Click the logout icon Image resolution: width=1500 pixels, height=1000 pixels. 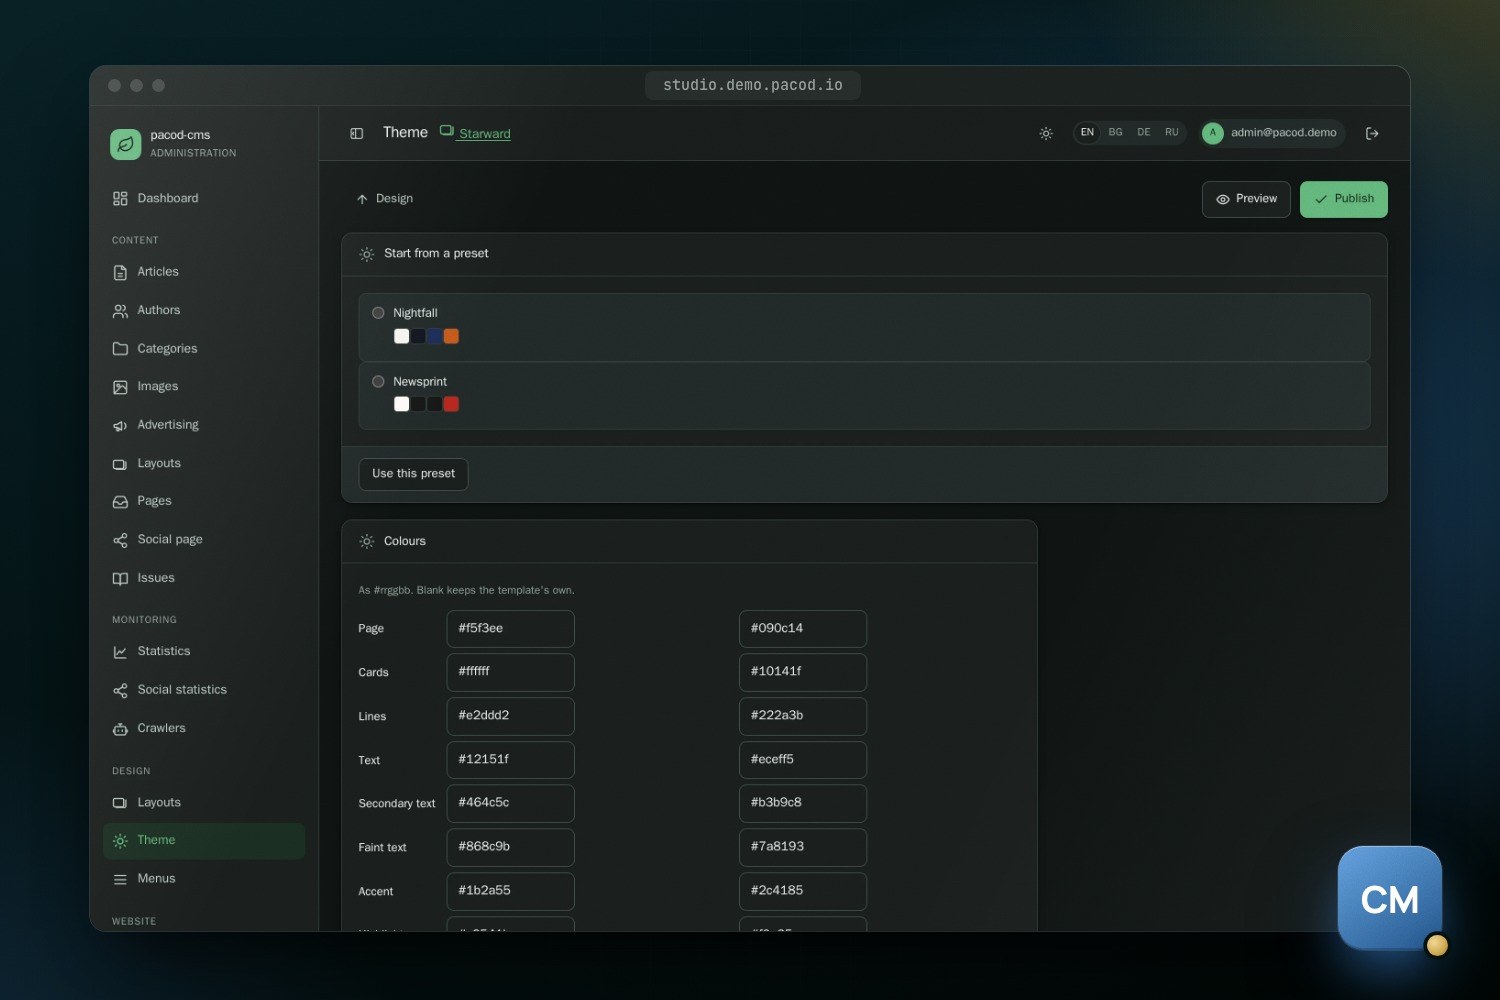pos(1372,133)
